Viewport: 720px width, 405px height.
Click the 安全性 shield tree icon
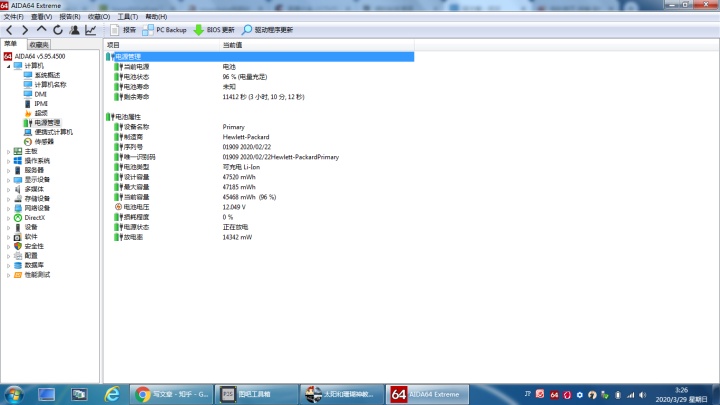[17, 246]
